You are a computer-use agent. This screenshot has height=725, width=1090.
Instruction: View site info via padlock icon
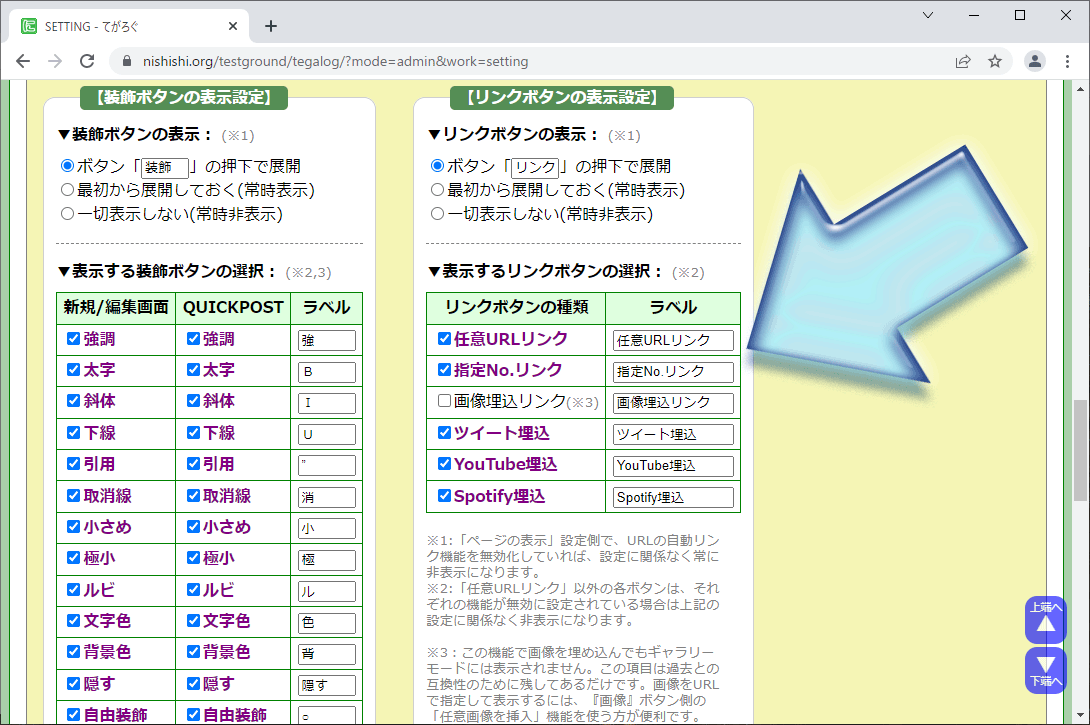[x=127, y=61]
